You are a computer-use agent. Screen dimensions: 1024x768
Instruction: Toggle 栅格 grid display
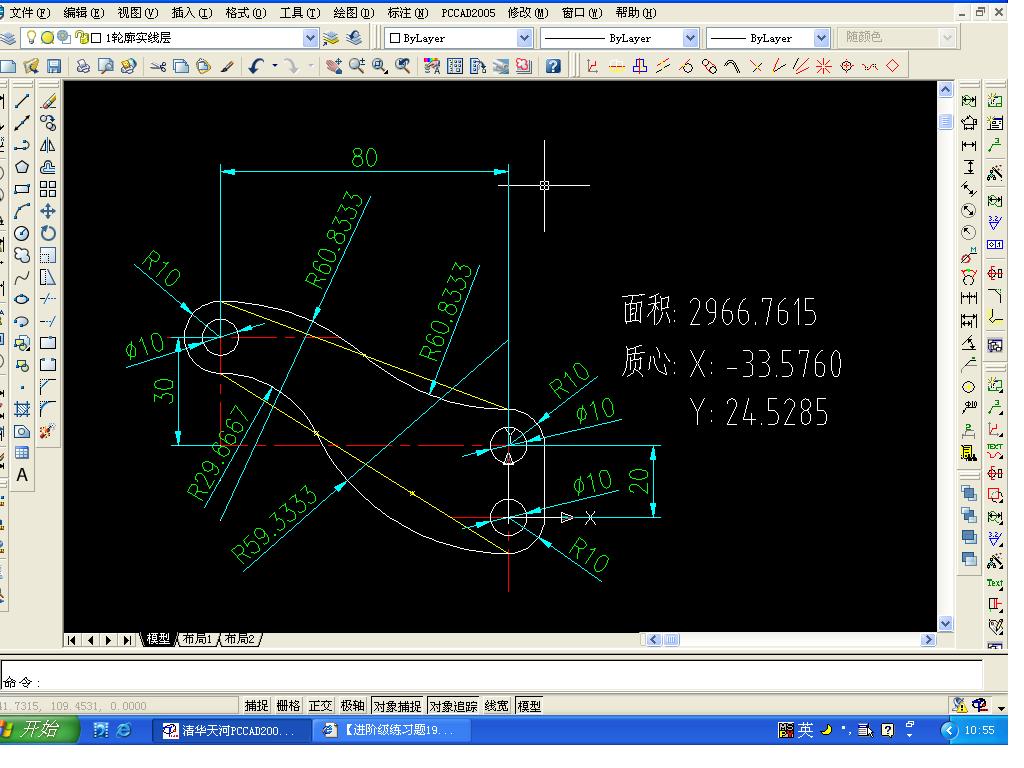pos(288,706)
